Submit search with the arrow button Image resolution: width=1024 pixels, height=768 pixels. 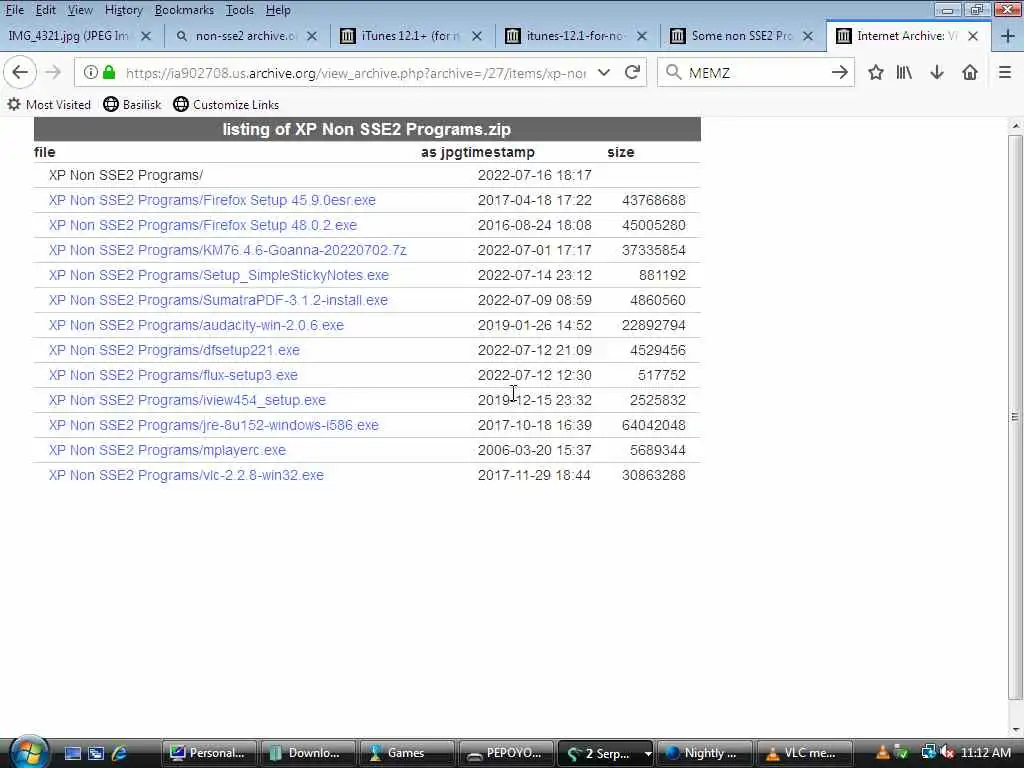click(x=840, y=72)
